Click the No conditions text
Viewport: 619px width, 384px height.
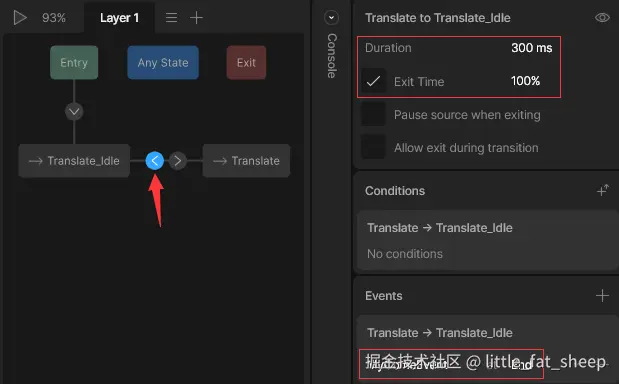405,254
